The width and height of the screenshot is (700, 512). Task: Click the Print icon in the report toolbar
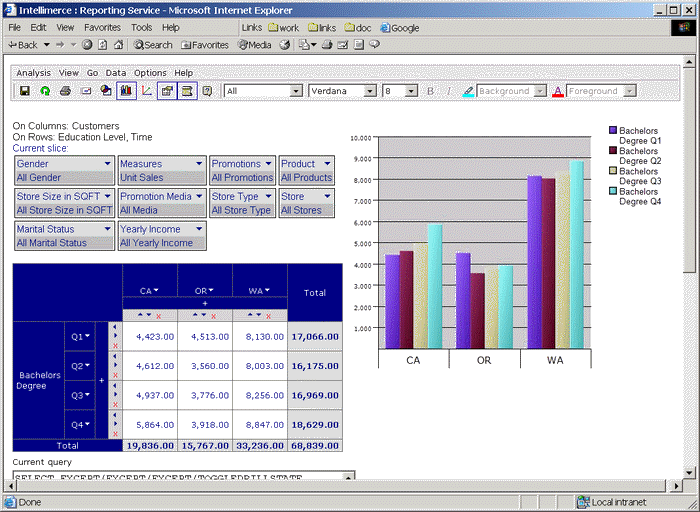[65, 91]
